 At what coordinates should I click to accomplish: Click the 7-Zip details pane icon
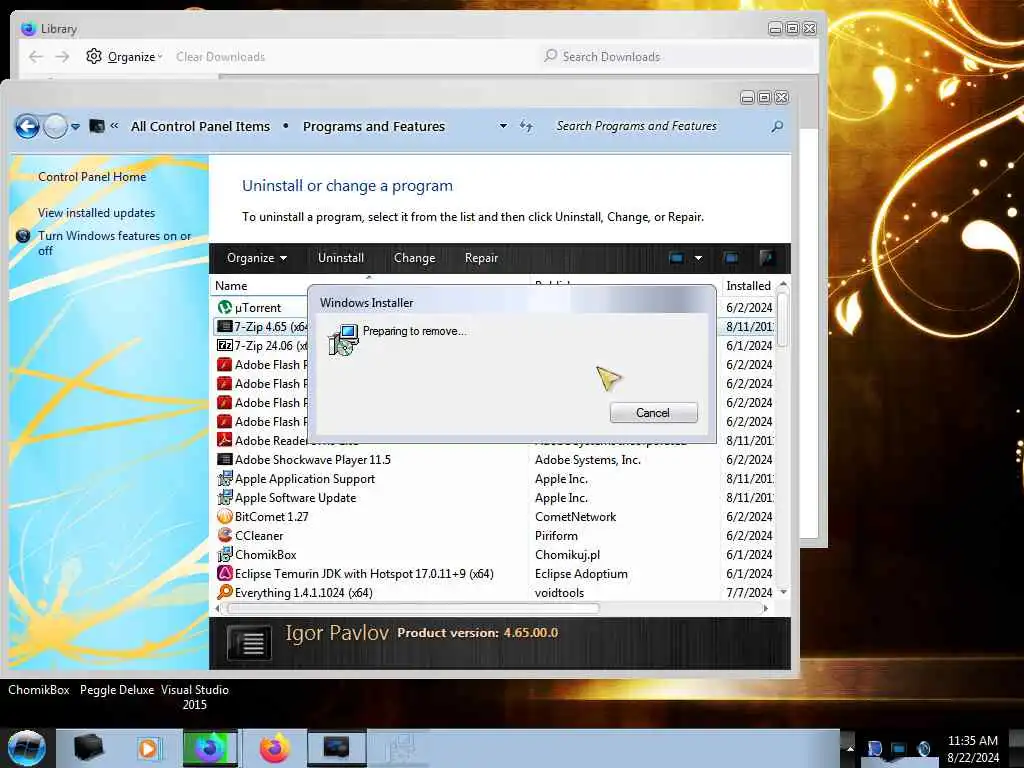click(x=249, y=643)
